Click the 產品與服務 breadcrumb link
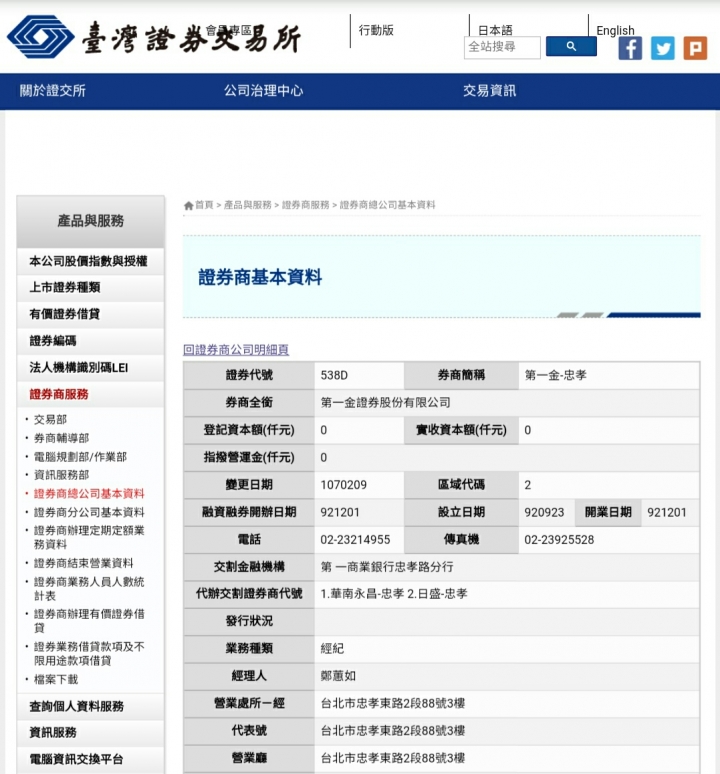 click(247, 205)
